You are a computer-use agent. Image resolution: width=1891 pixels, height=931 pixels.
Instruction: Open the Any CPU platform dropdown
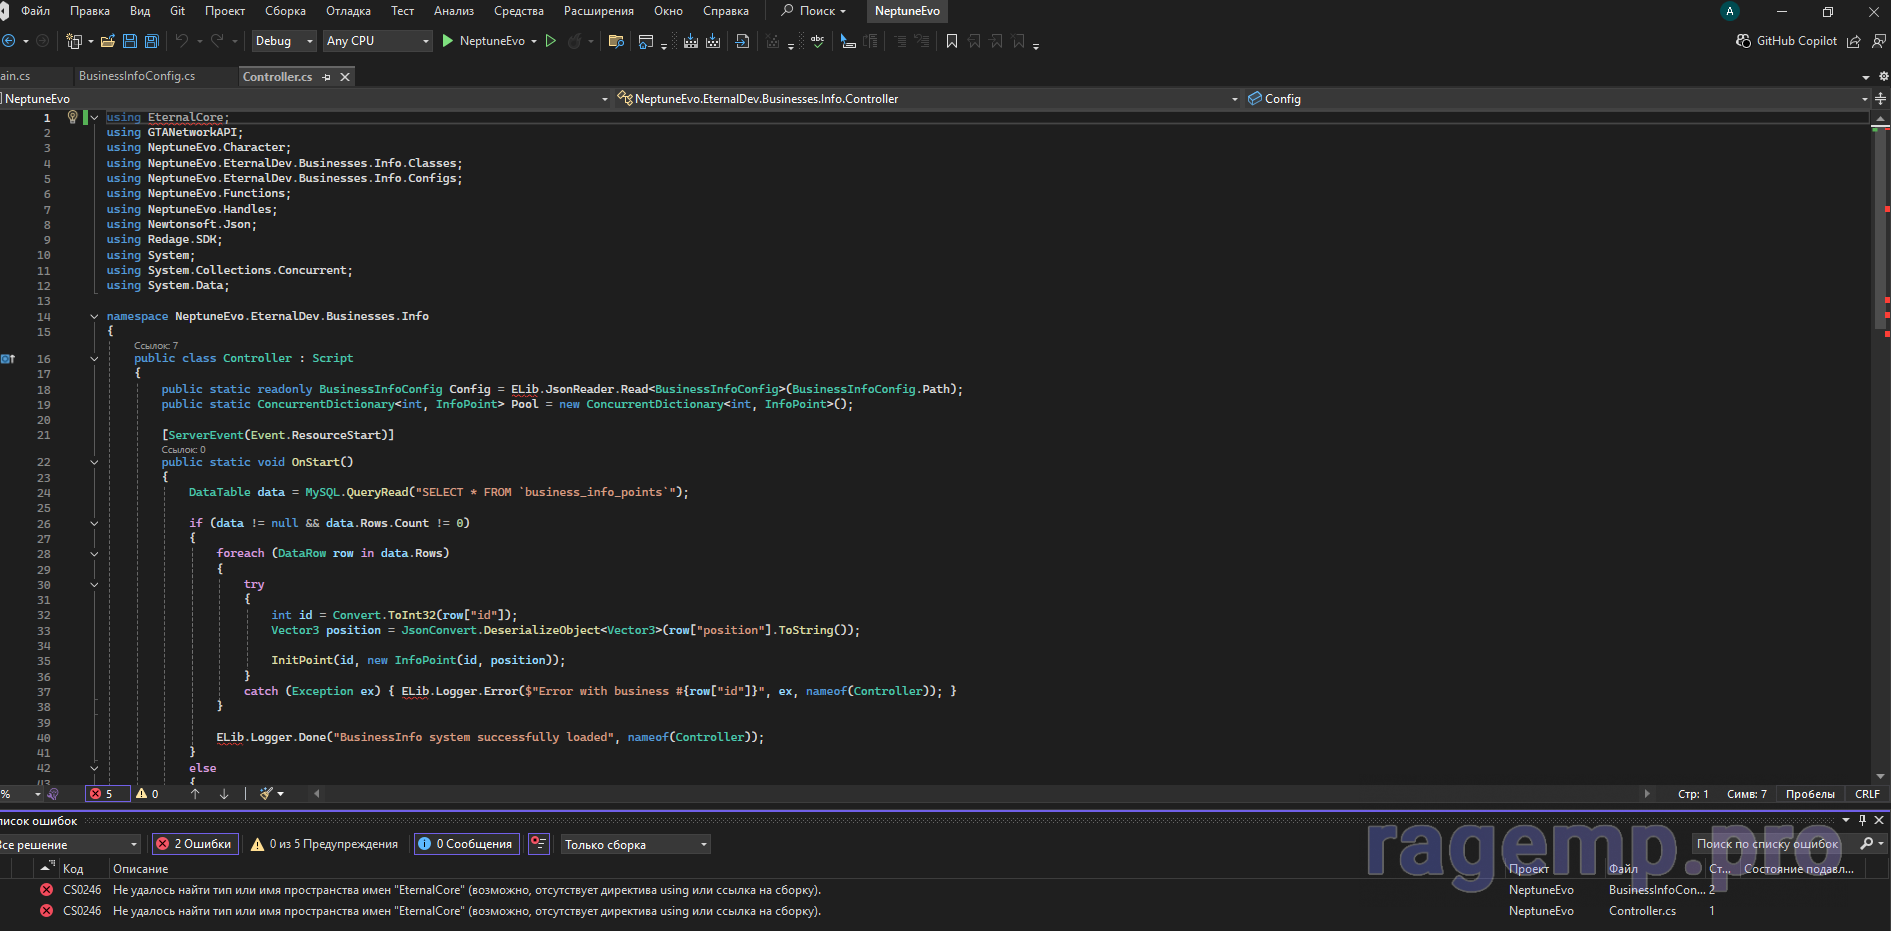pos(377,41)
